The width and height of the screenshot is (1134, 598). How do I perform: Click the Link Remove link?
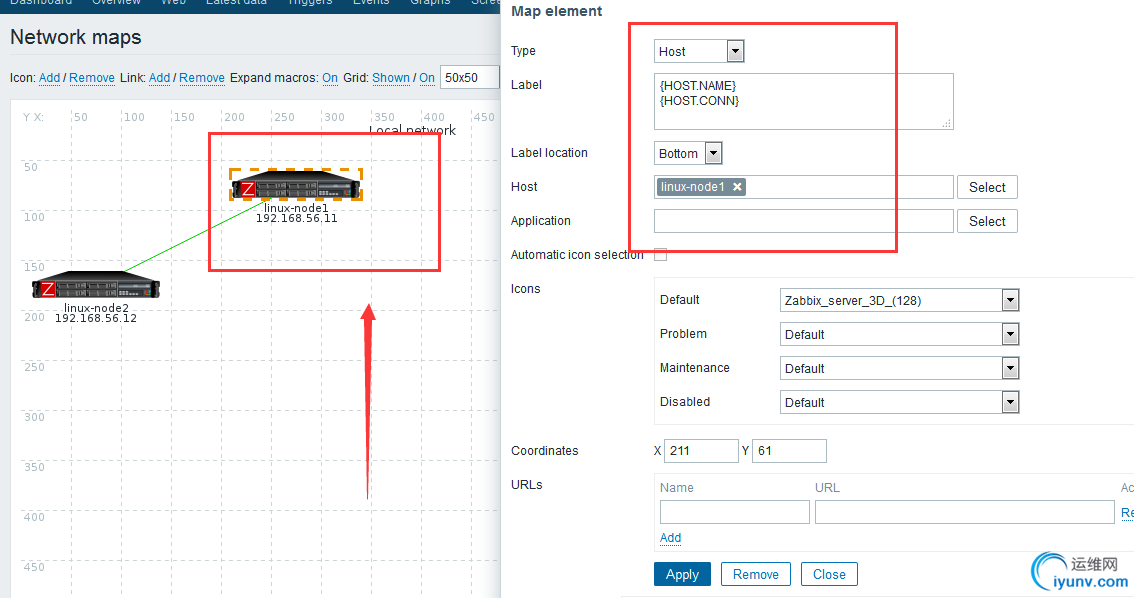[202, 77]
